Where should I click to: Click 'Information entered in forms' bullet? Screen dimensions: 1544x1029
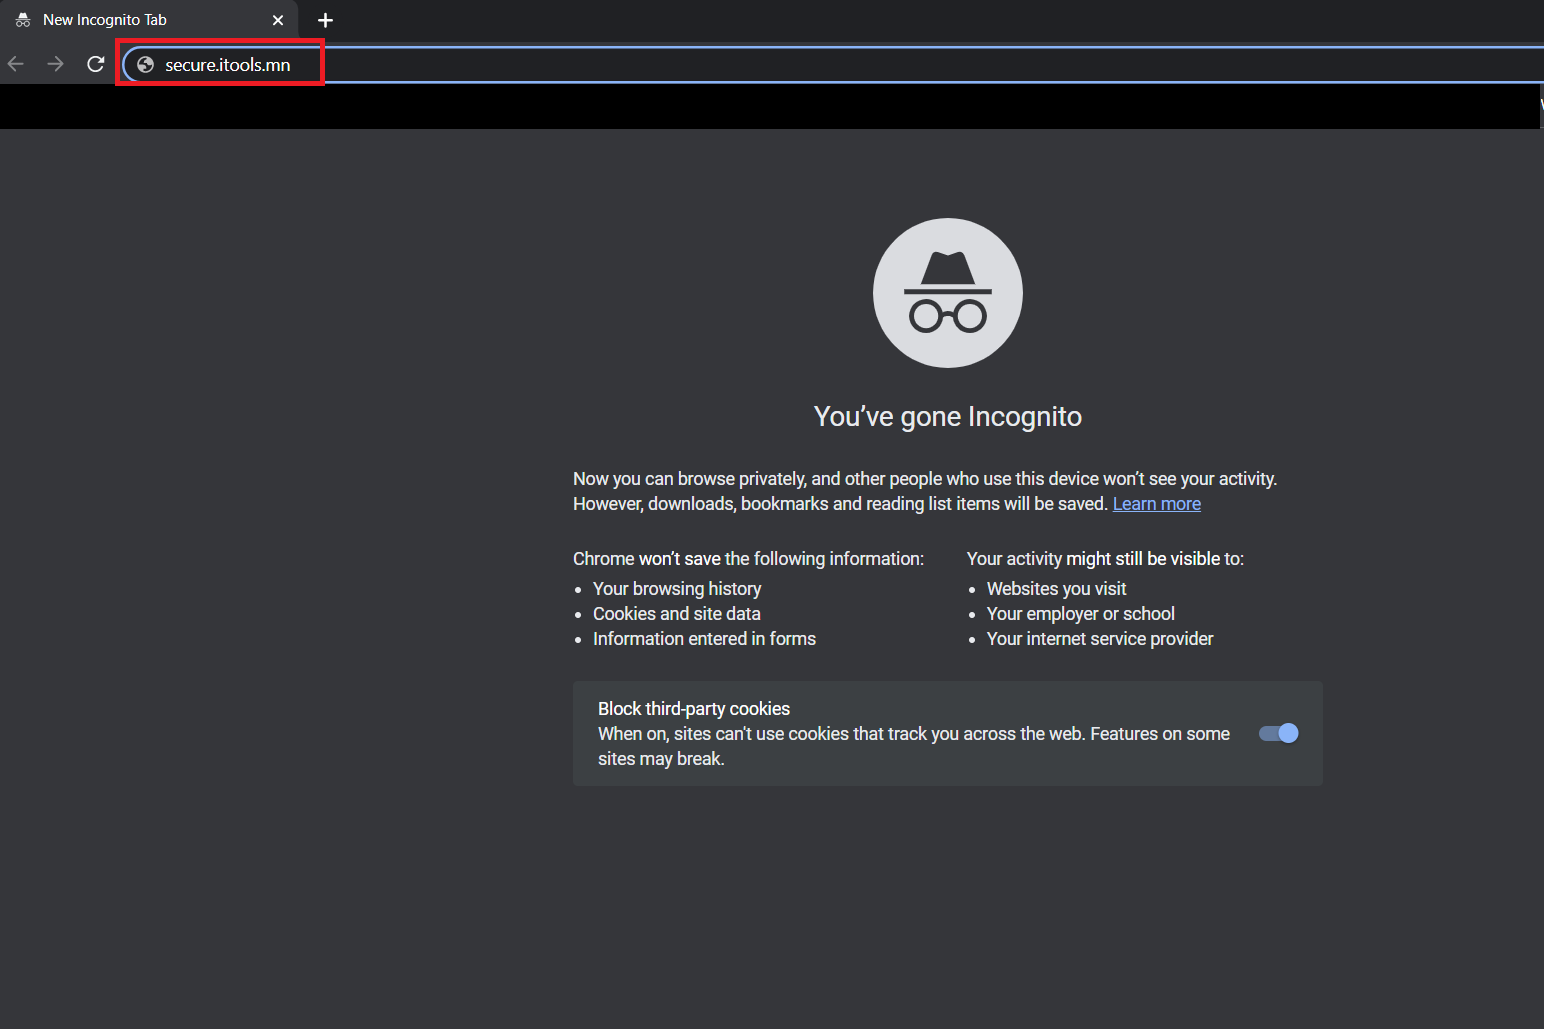[x=704, y=639]
